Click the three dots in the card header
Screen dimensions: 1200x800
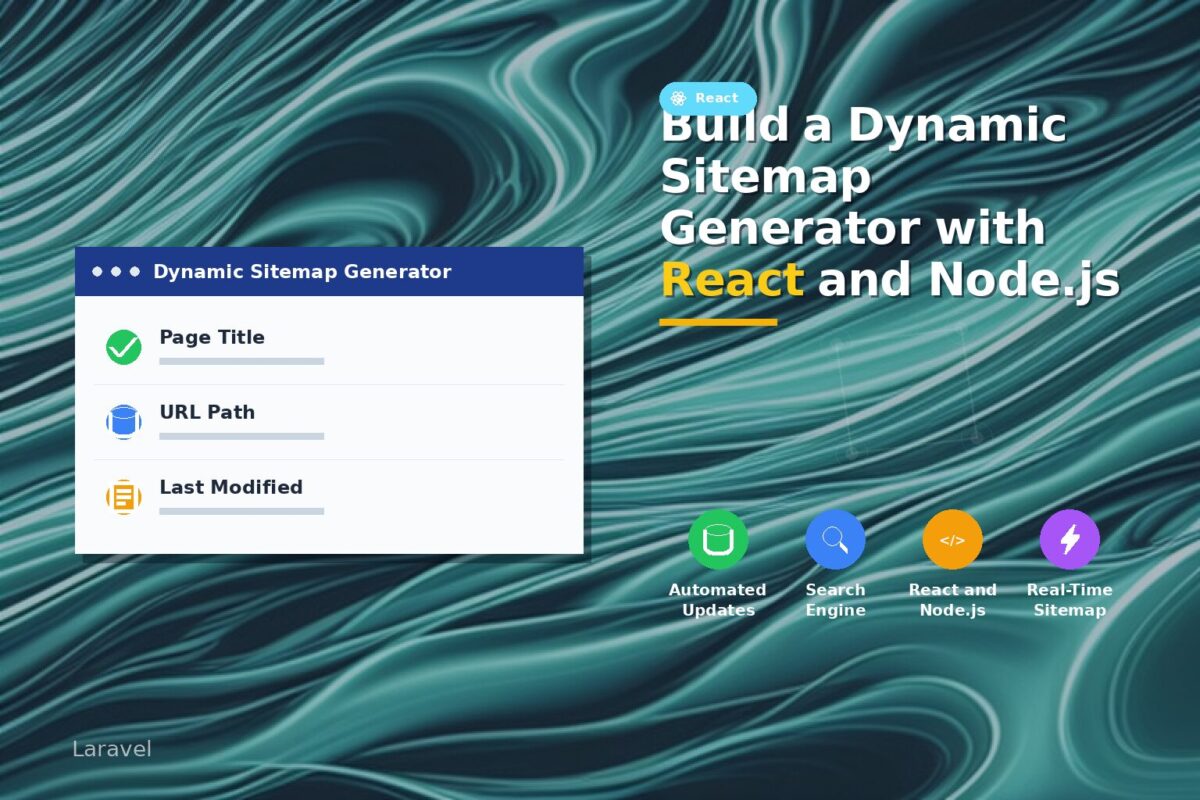coord(116,272)
